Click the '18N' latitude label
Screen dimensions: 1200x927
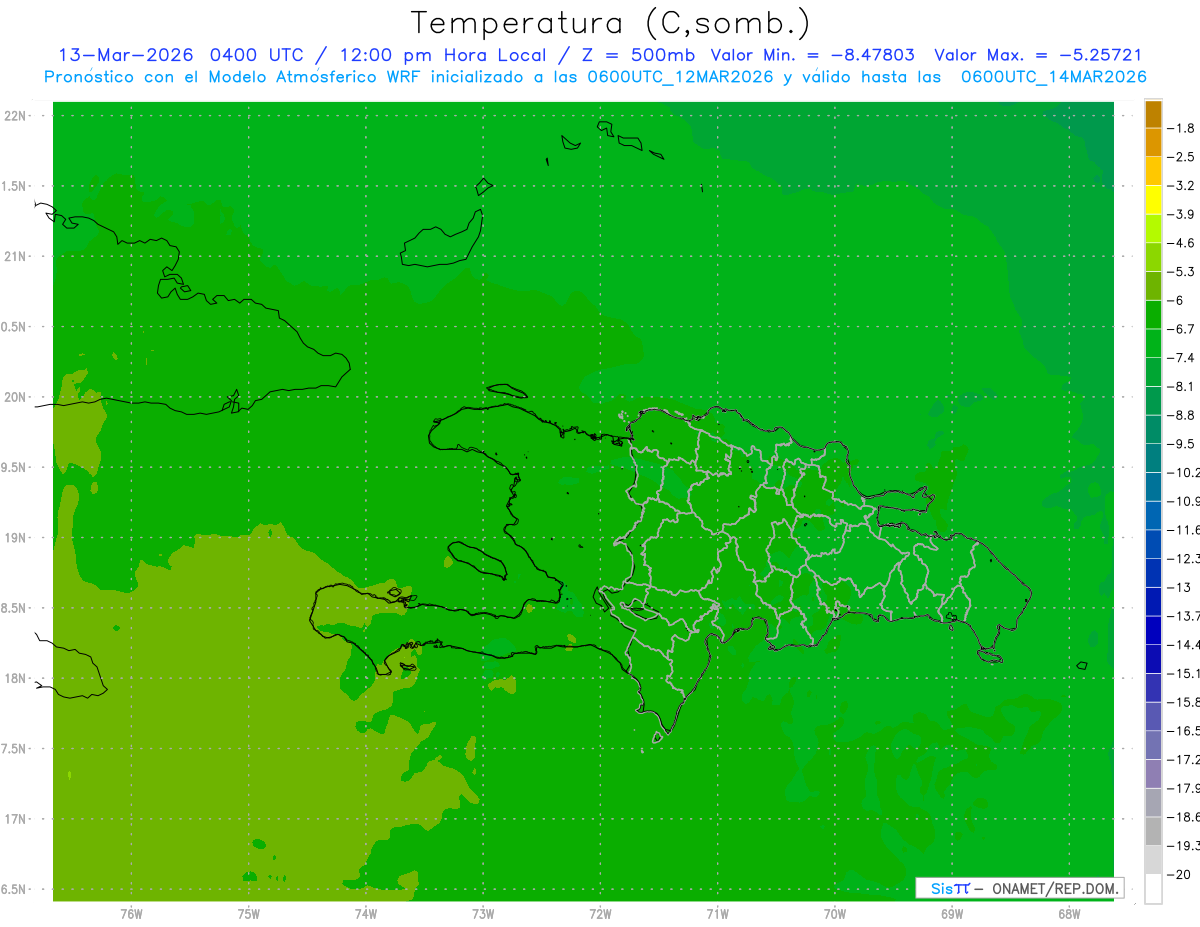(x=17, y=678)
